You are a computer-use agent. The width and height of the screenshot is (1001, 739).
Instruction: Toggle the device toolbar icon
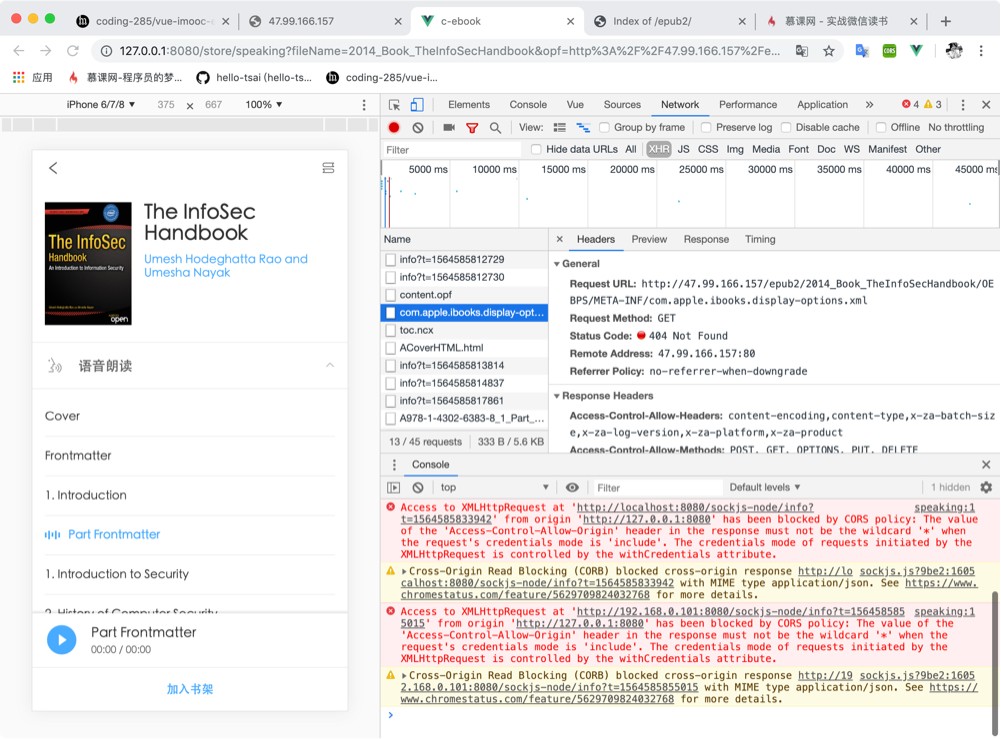[417, 105]
